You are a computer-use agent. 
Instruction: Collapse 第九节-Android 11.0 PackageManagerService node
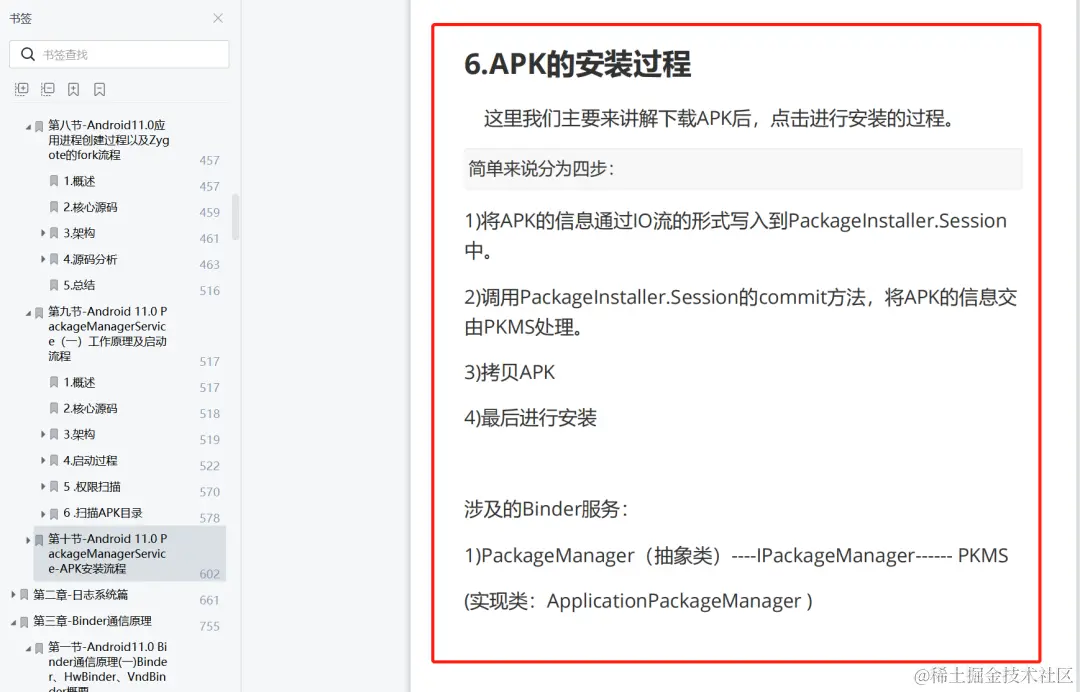click(x=28, y=313)
